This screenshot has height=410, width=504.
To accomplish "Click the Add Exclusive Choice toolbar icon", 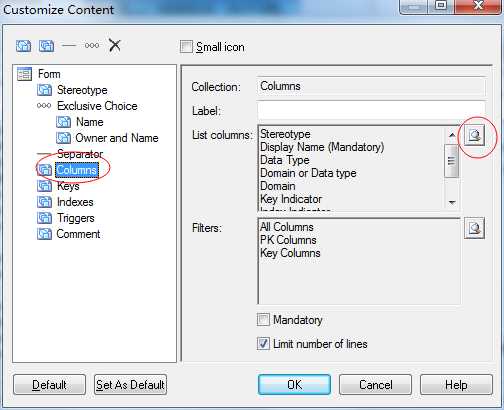I will 92,45.
